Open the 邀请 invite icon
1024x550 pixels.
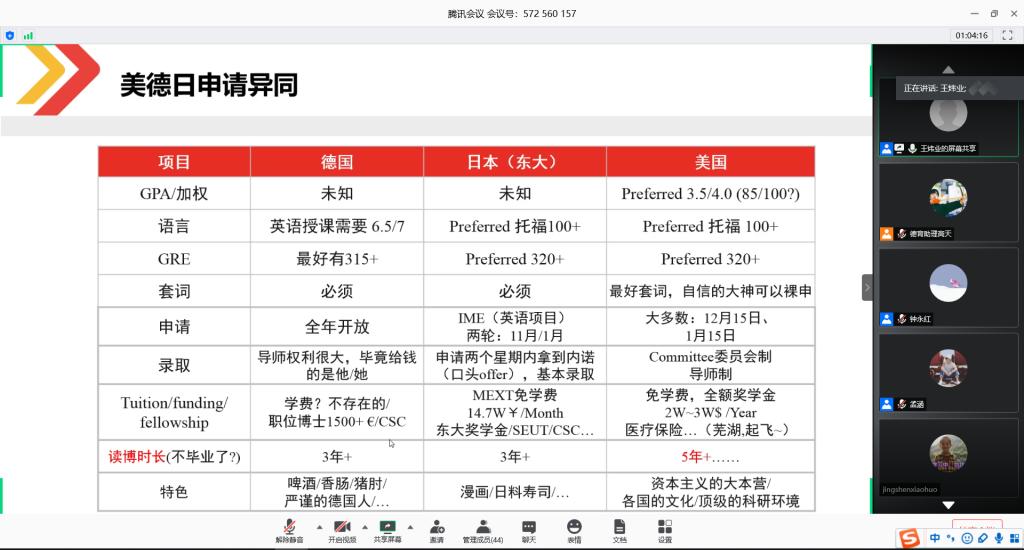click(437, 528)
